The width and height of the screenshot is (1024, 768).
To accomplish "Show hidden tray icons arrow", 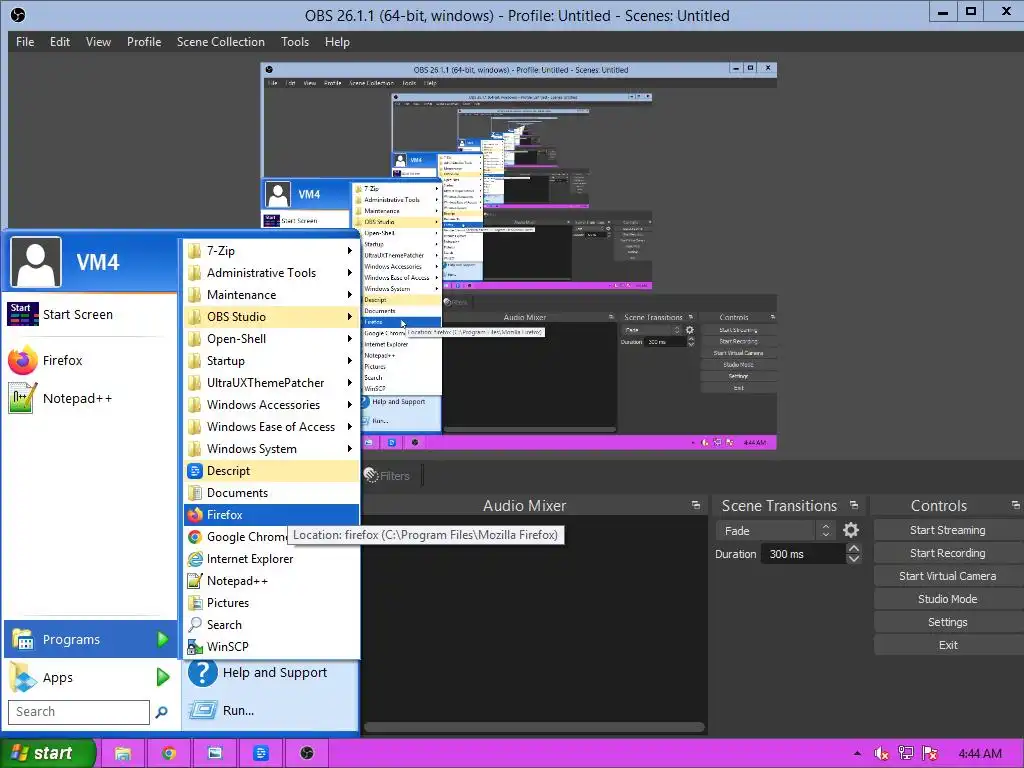I will 857,754.
